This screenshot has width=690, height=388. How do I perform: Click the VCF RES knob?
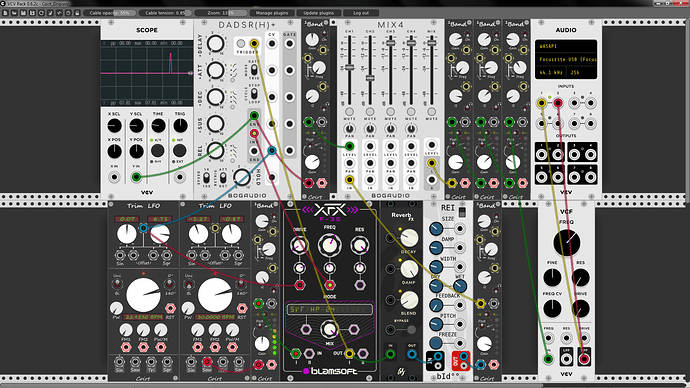point(580,278)
